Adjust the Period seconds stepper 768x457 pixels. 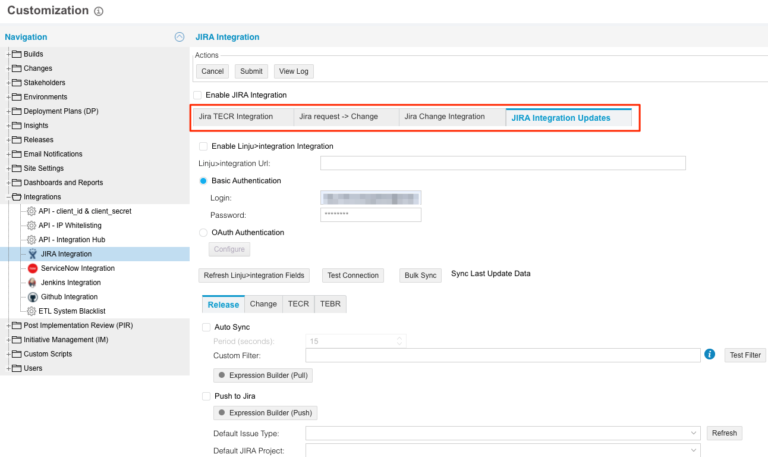(401, 340)
